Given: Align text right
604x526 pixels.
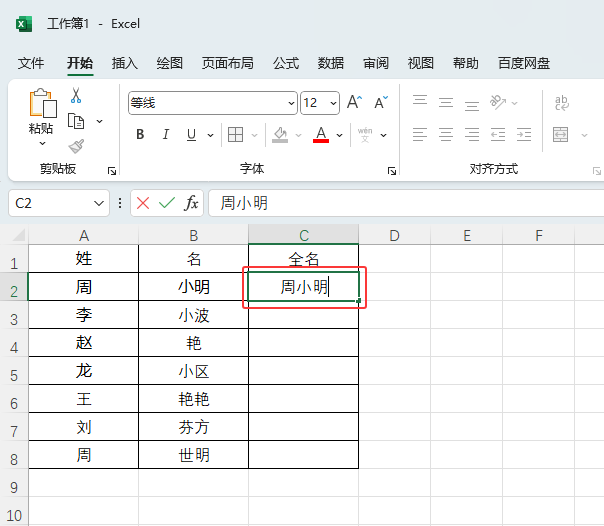Looking at the screenshot, I should 471,135.
